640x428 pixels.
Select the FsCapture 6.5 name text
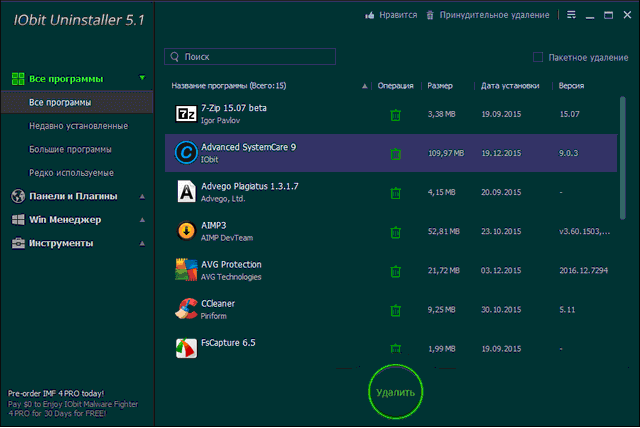click(x=228, y=343)
